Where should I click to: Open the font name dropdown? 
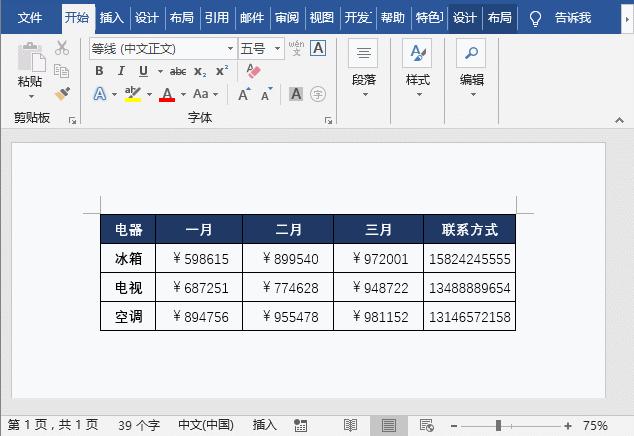coord(230,49)
